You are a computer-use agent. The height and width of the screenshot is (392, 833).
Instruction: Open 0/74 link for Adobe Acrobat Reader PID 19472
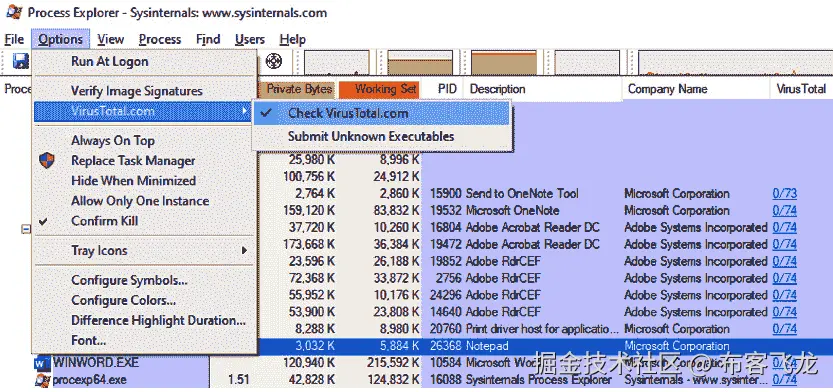[x=785, y=245]
